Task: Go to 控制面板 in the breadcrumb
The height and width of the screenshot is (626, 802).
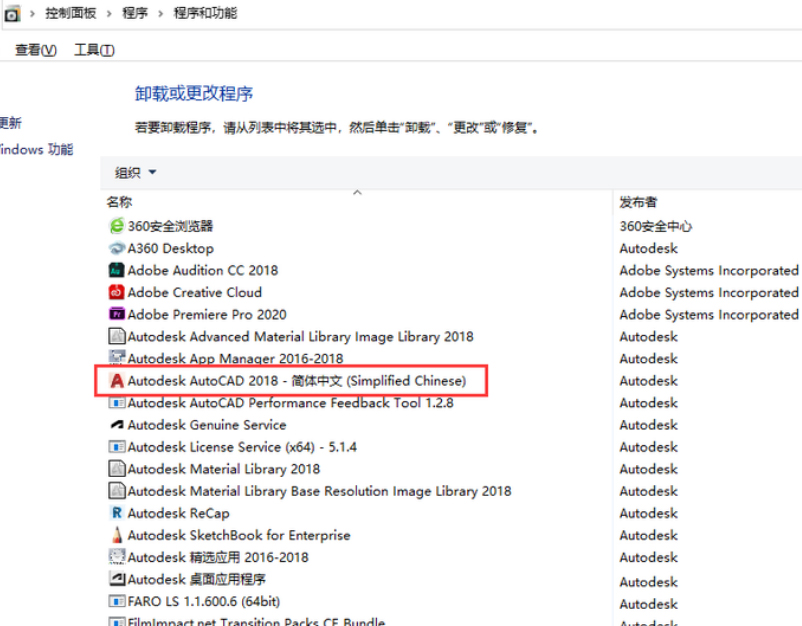Action: pyautogui.click(x=69, y=14)
